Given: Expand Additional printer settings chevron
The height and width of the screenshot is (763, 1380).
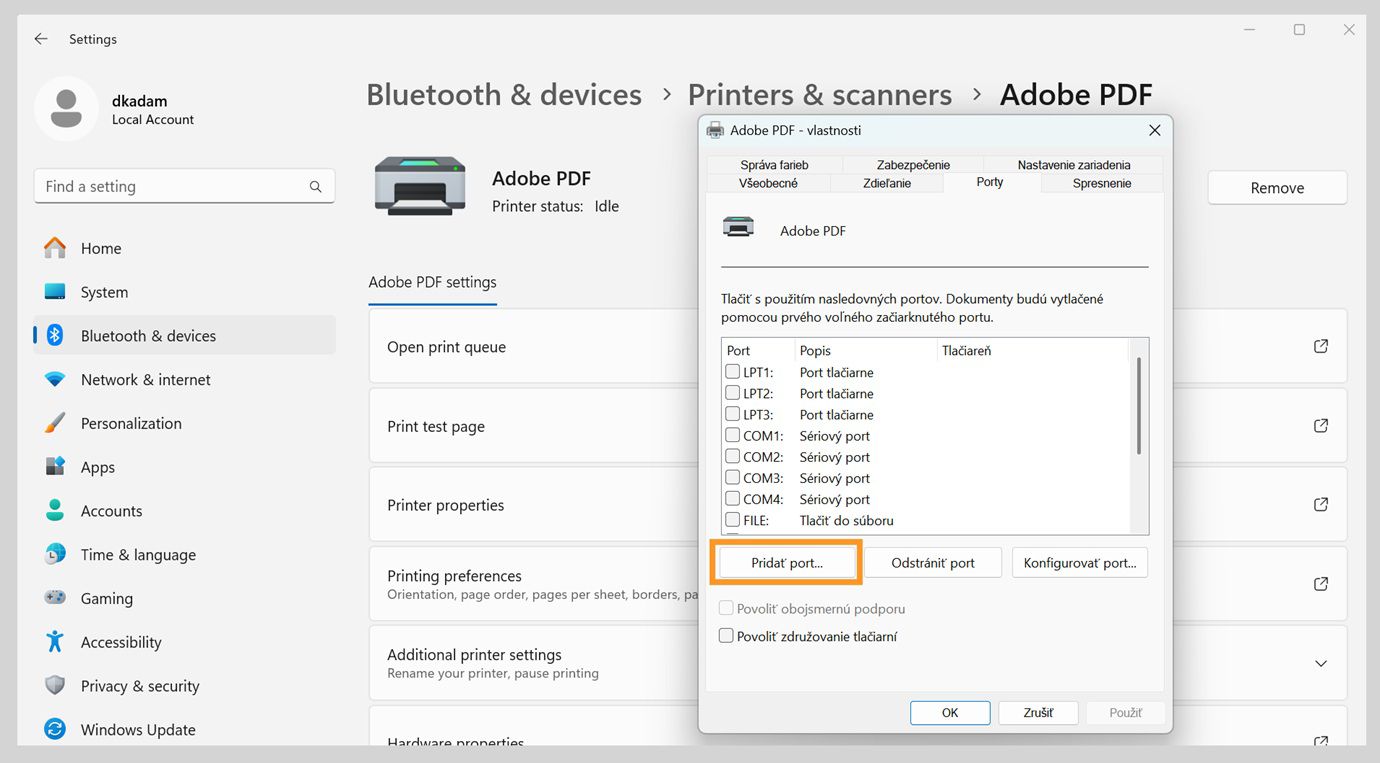Looking at the screenshot, I should coord(1321,664).
